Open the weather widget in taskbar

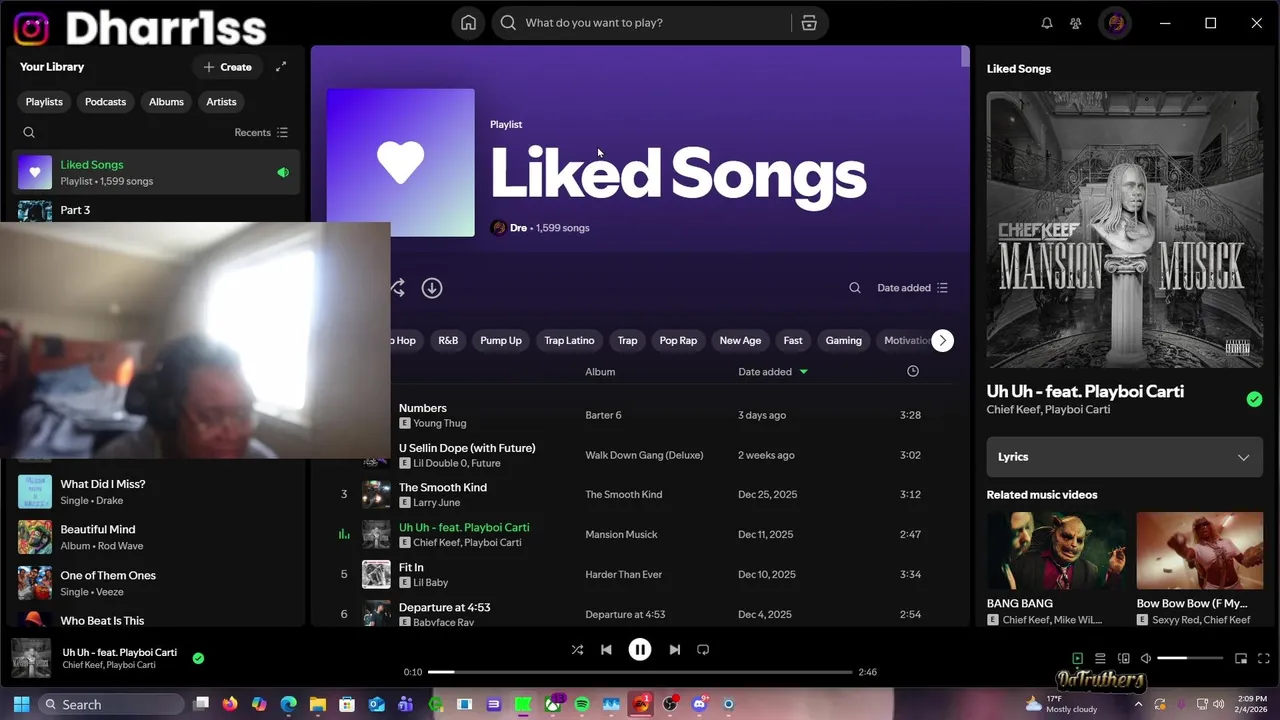[x=1062, y=704]
